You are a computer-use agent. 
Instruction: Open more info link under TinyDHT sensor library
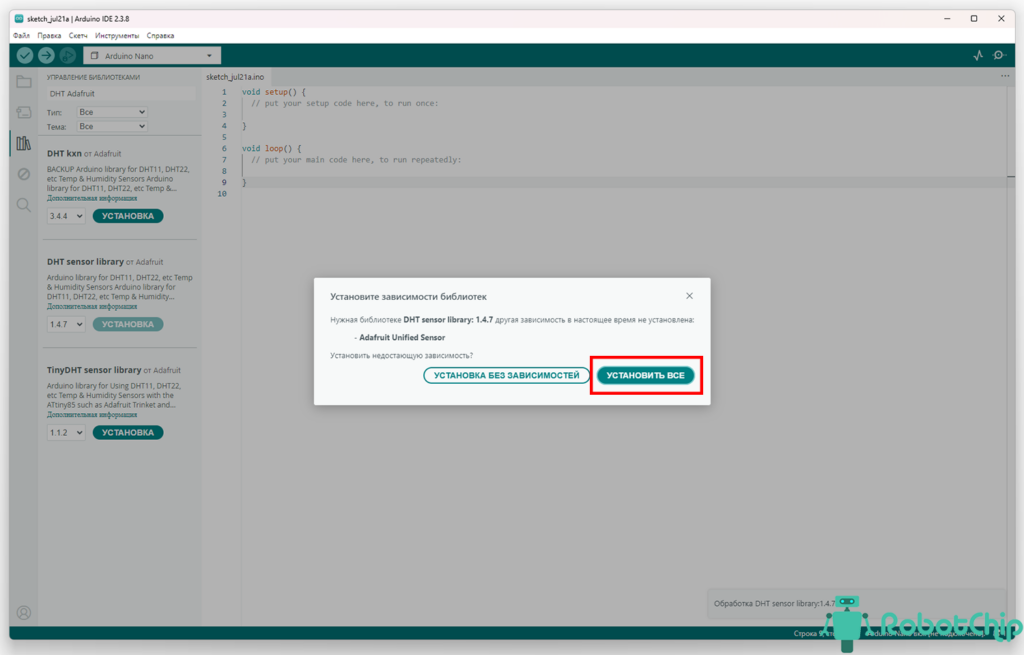point(92,415)
